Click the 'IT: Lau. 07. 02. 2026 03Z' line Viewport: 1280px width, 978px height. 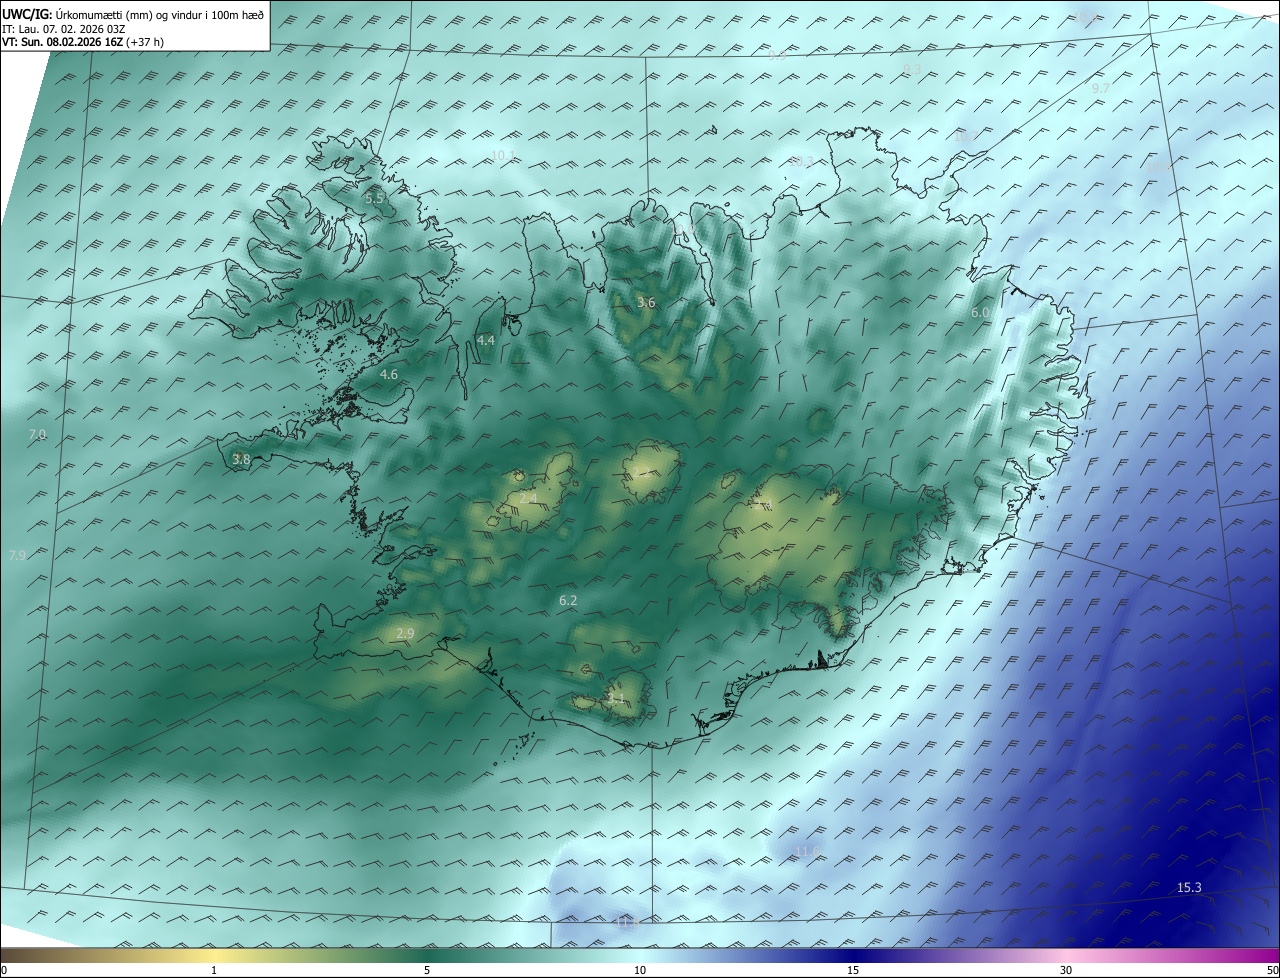point(64,29)
